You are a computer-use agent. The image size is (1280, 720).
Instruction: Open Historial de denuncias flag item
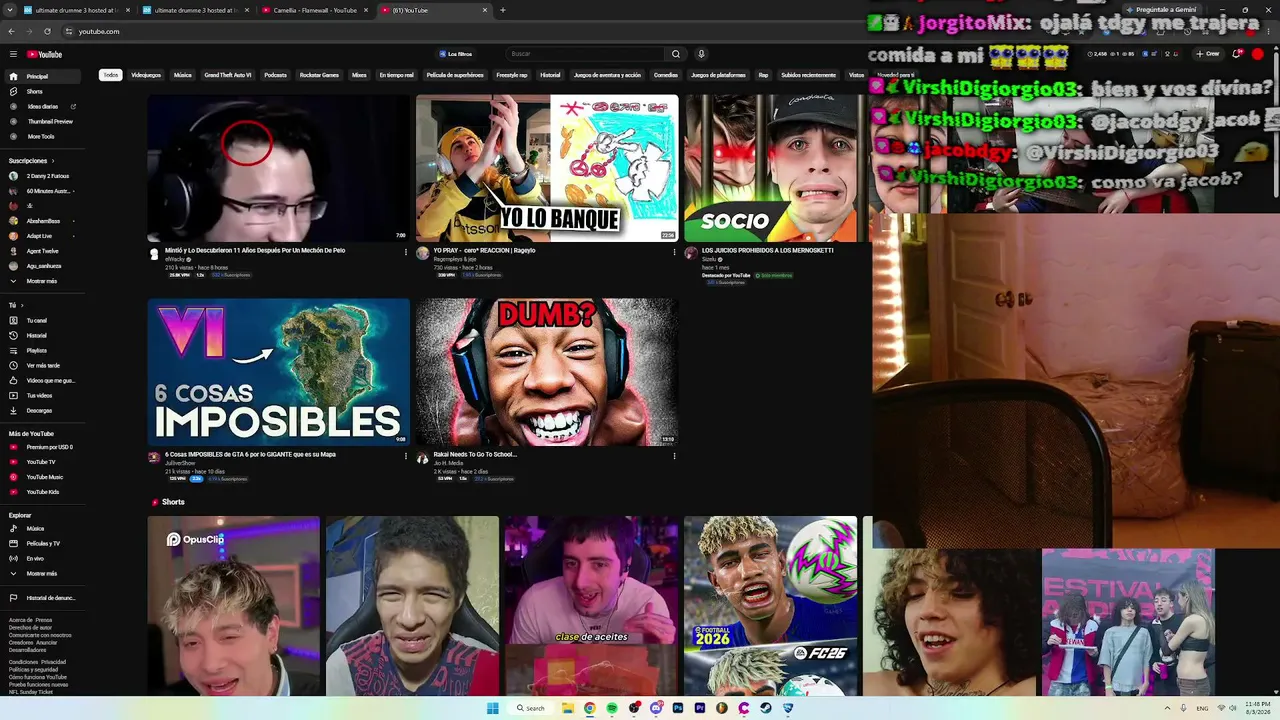point(44,598)
